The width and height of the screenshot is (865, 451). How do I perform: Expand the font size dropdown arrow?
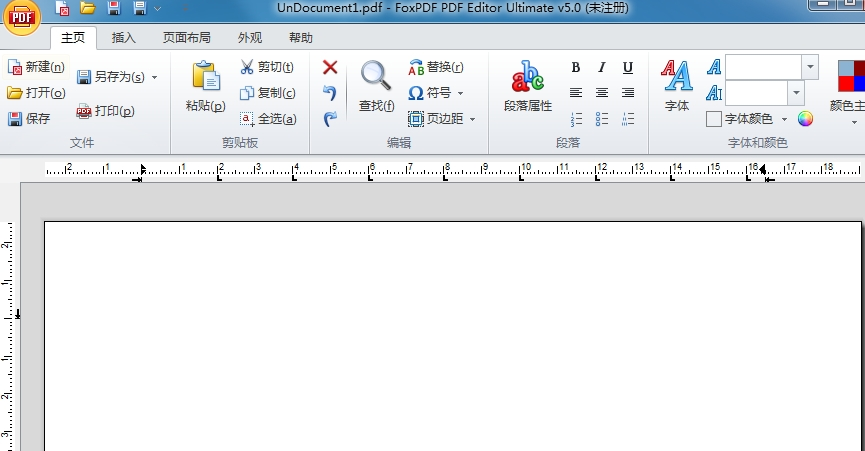pyautogui.click(x=795, y=93)
